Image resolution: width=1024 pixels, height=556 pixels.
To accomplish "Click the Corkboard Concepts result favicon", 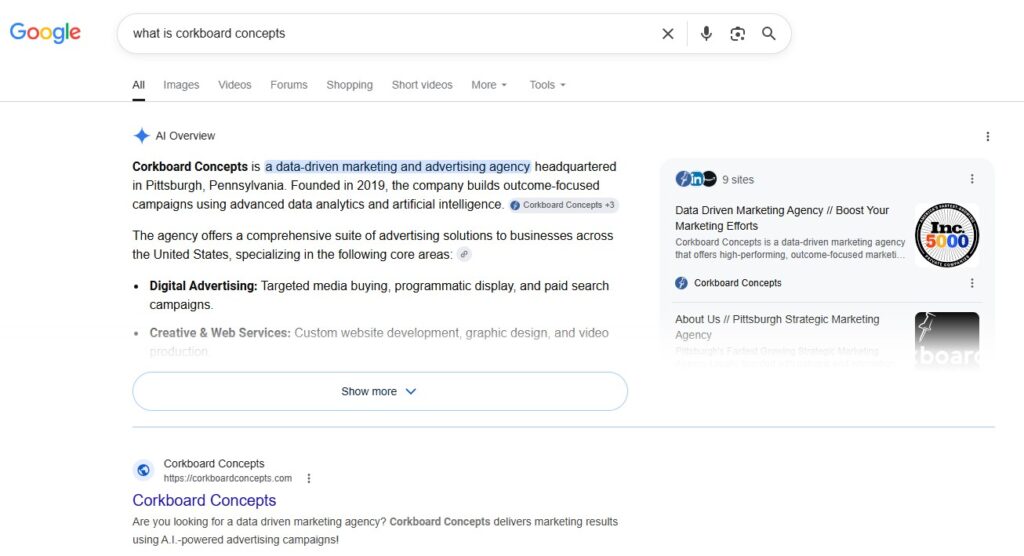I will coord(144,470).
